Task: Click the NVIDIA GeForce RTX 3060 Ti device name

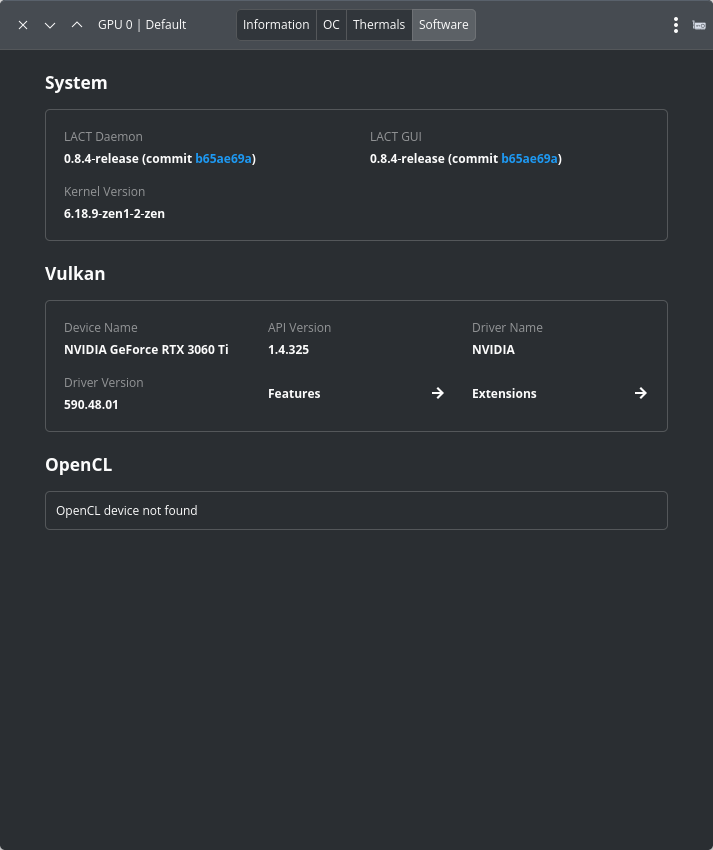Action: click(x=146, y=350)
